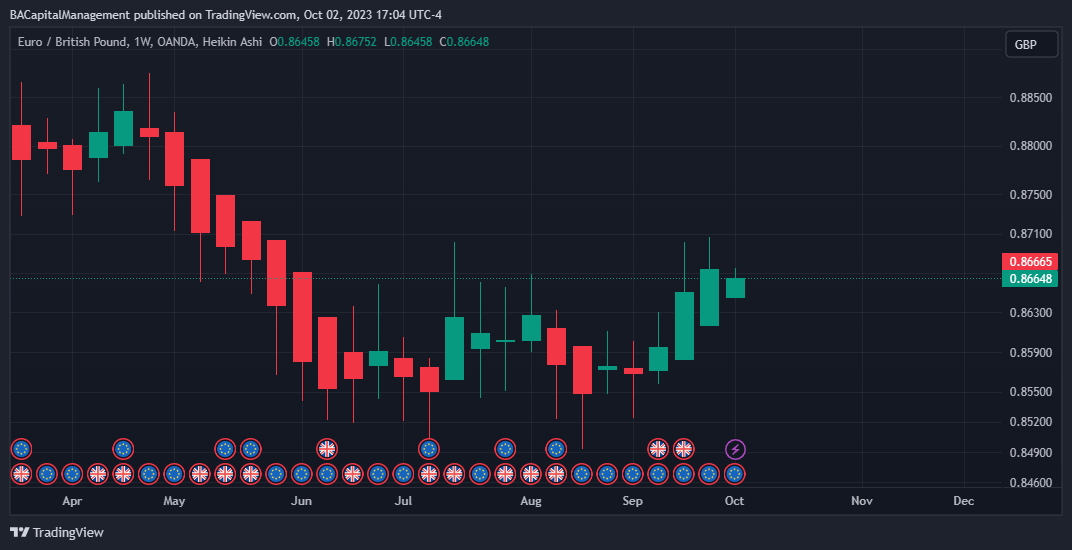Click second of two adjacent upper-row EU flags in May
Image resolution: width=1072 pixels, height=550 pixels.
click(250, 449)
